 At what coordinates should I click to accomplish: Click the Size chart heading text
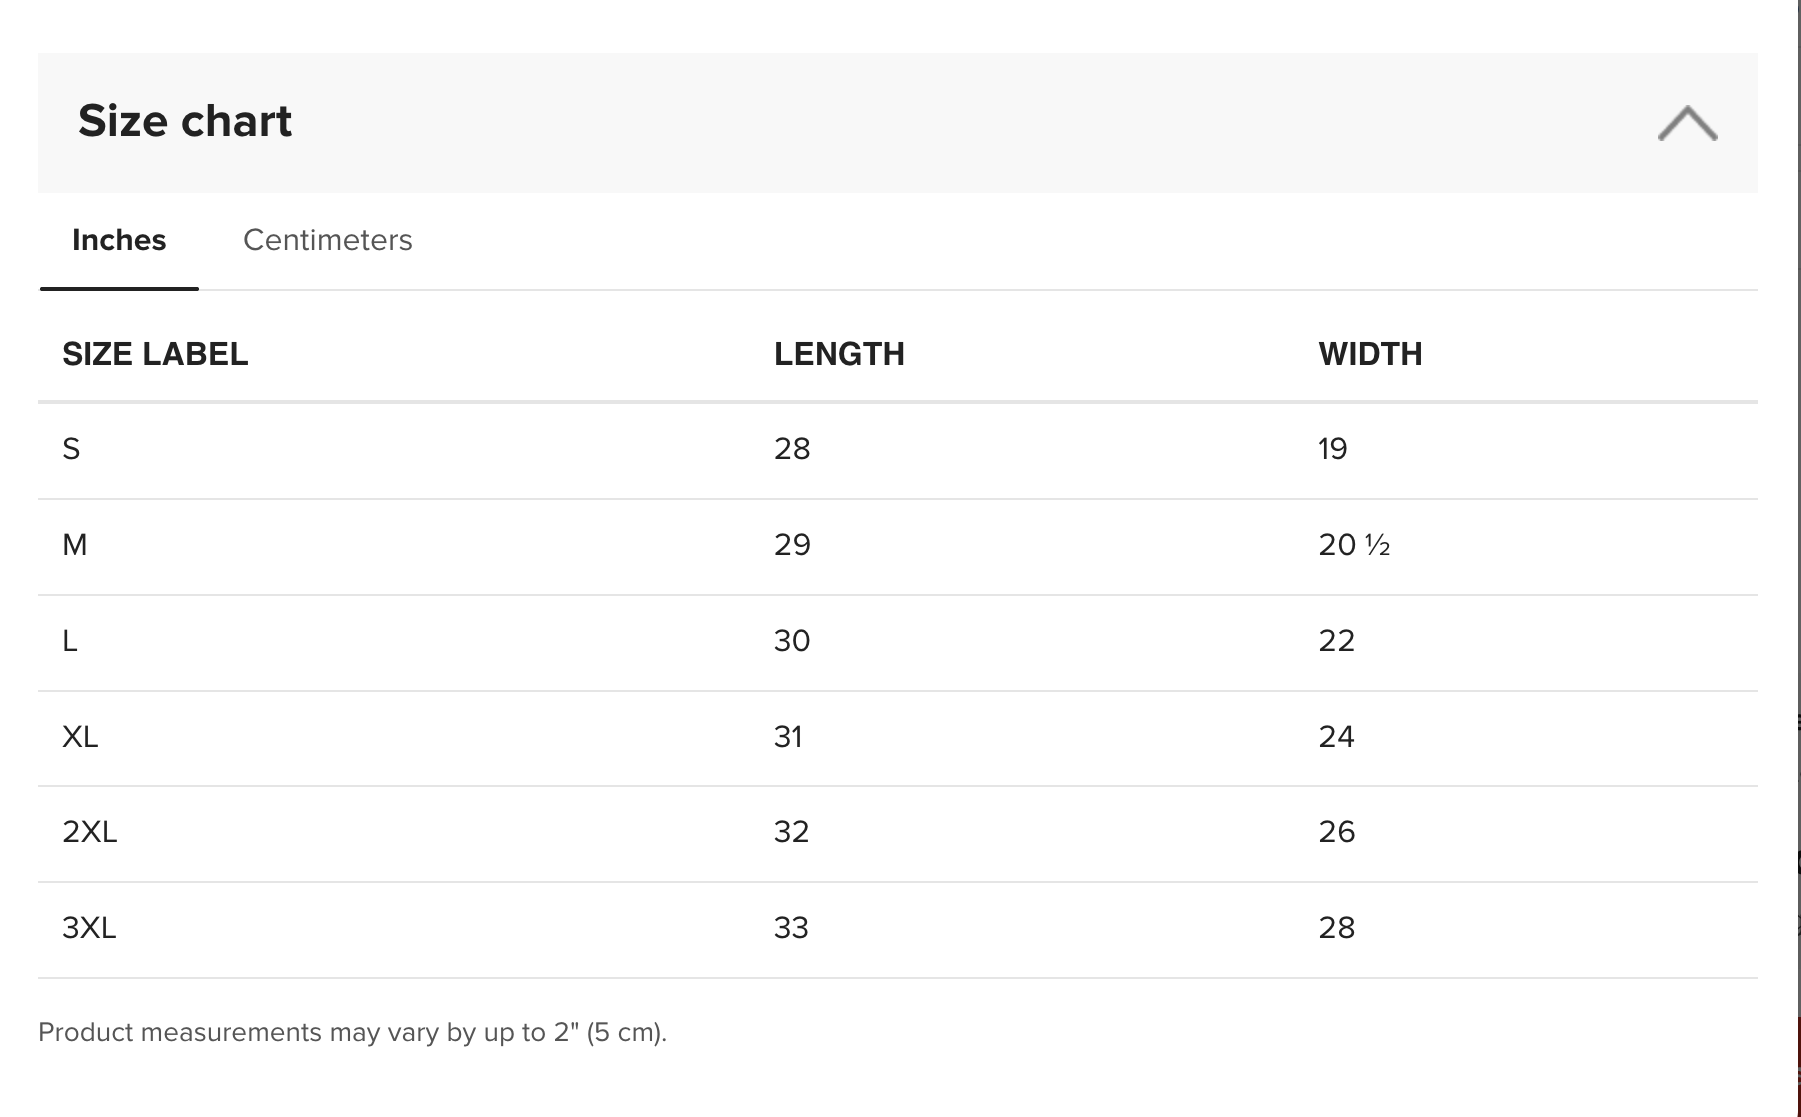185,121
